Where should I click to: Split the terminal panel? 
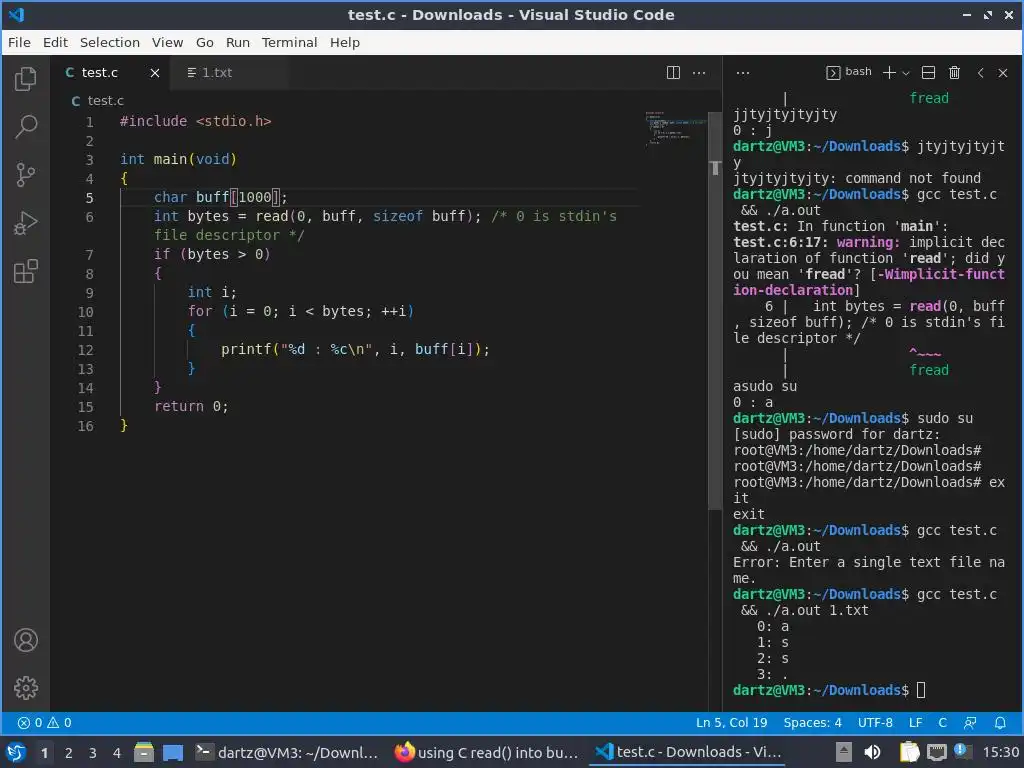(x=928, y=72)
